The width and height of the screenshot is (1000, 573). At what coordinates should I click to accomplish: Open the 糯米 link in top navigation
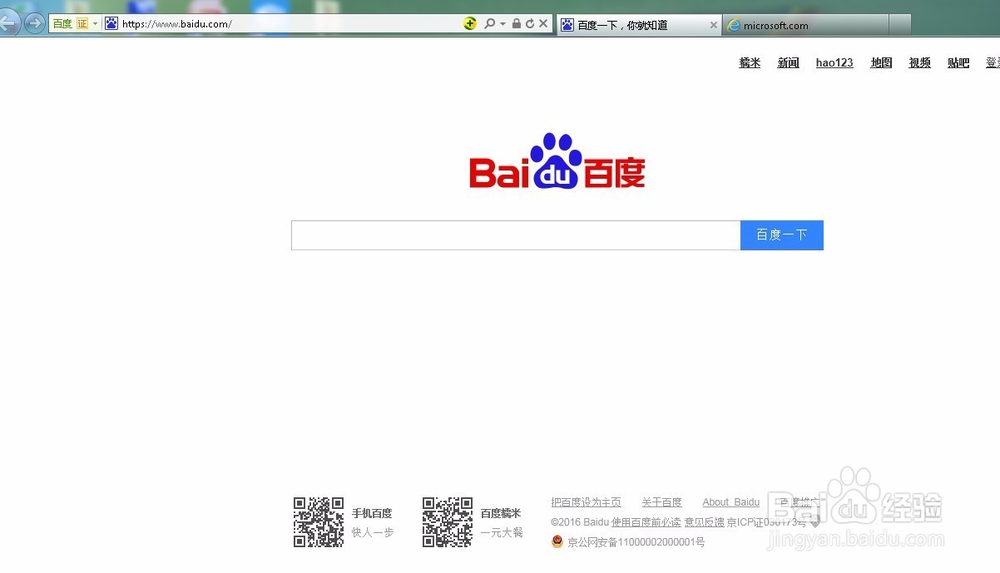click(x=750, y=63)
